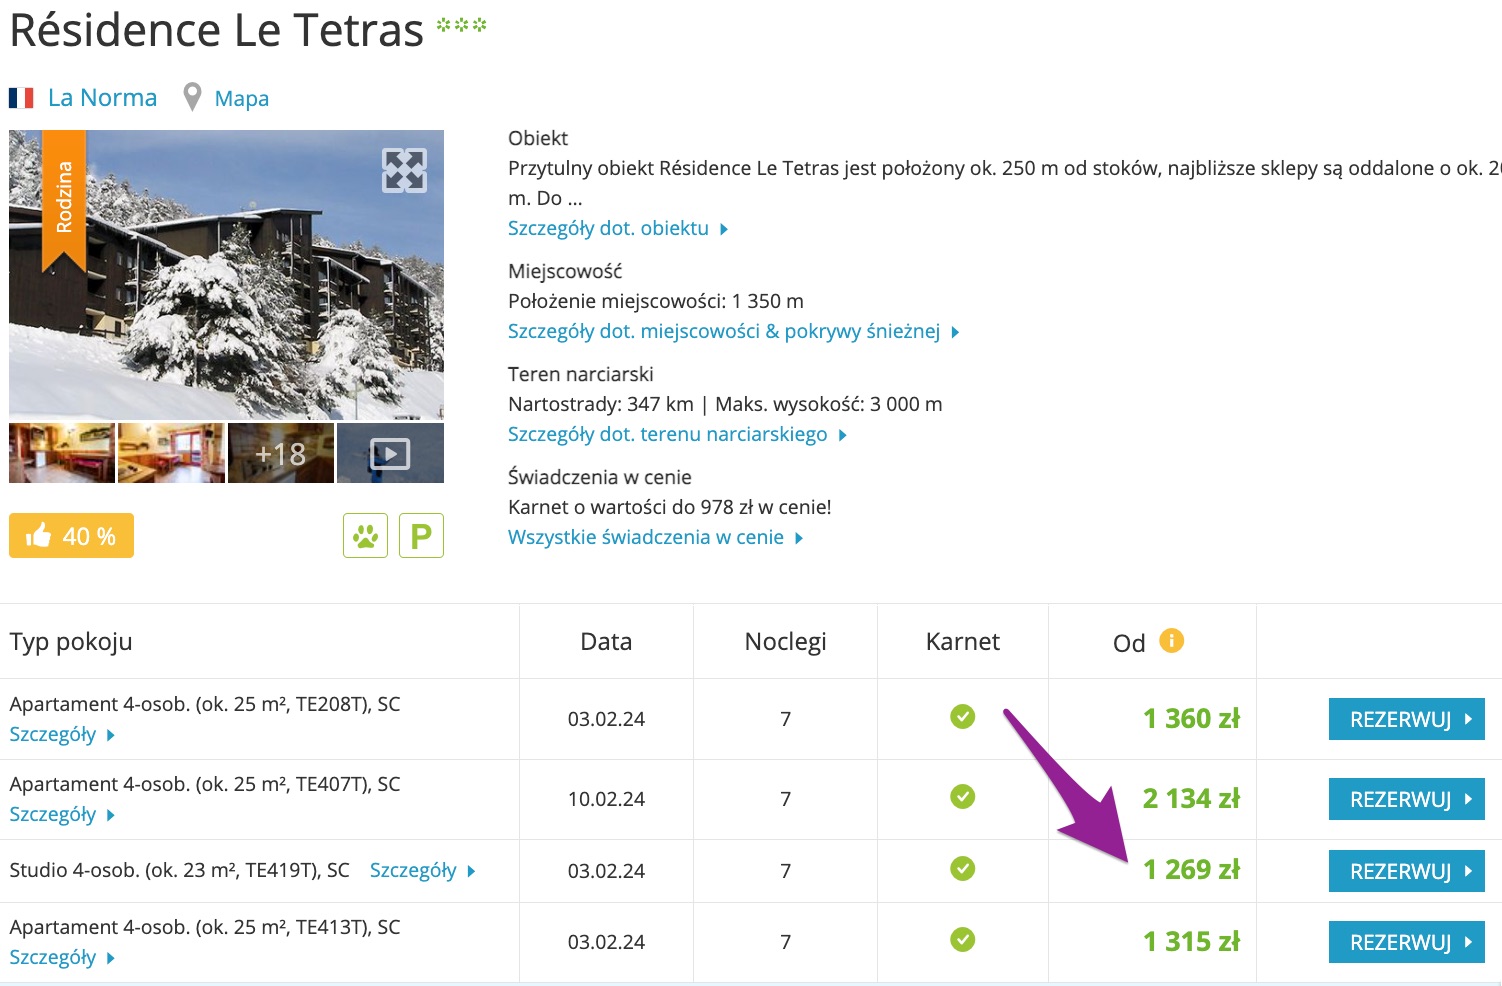Click REZERWUJ for the 1 269 zł offer
This screenshot has width=1502, height=986.
coord(1406,871)
